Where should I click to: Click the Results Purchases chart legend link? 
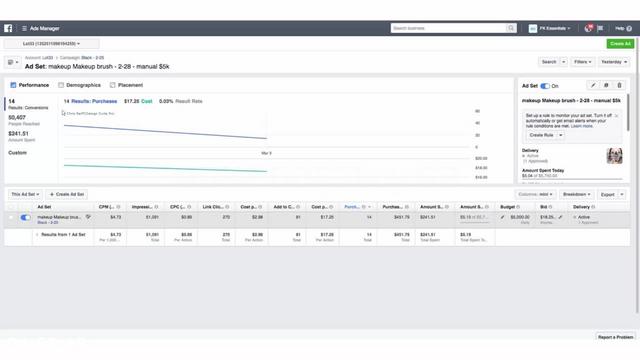click(x=94, y=101)
